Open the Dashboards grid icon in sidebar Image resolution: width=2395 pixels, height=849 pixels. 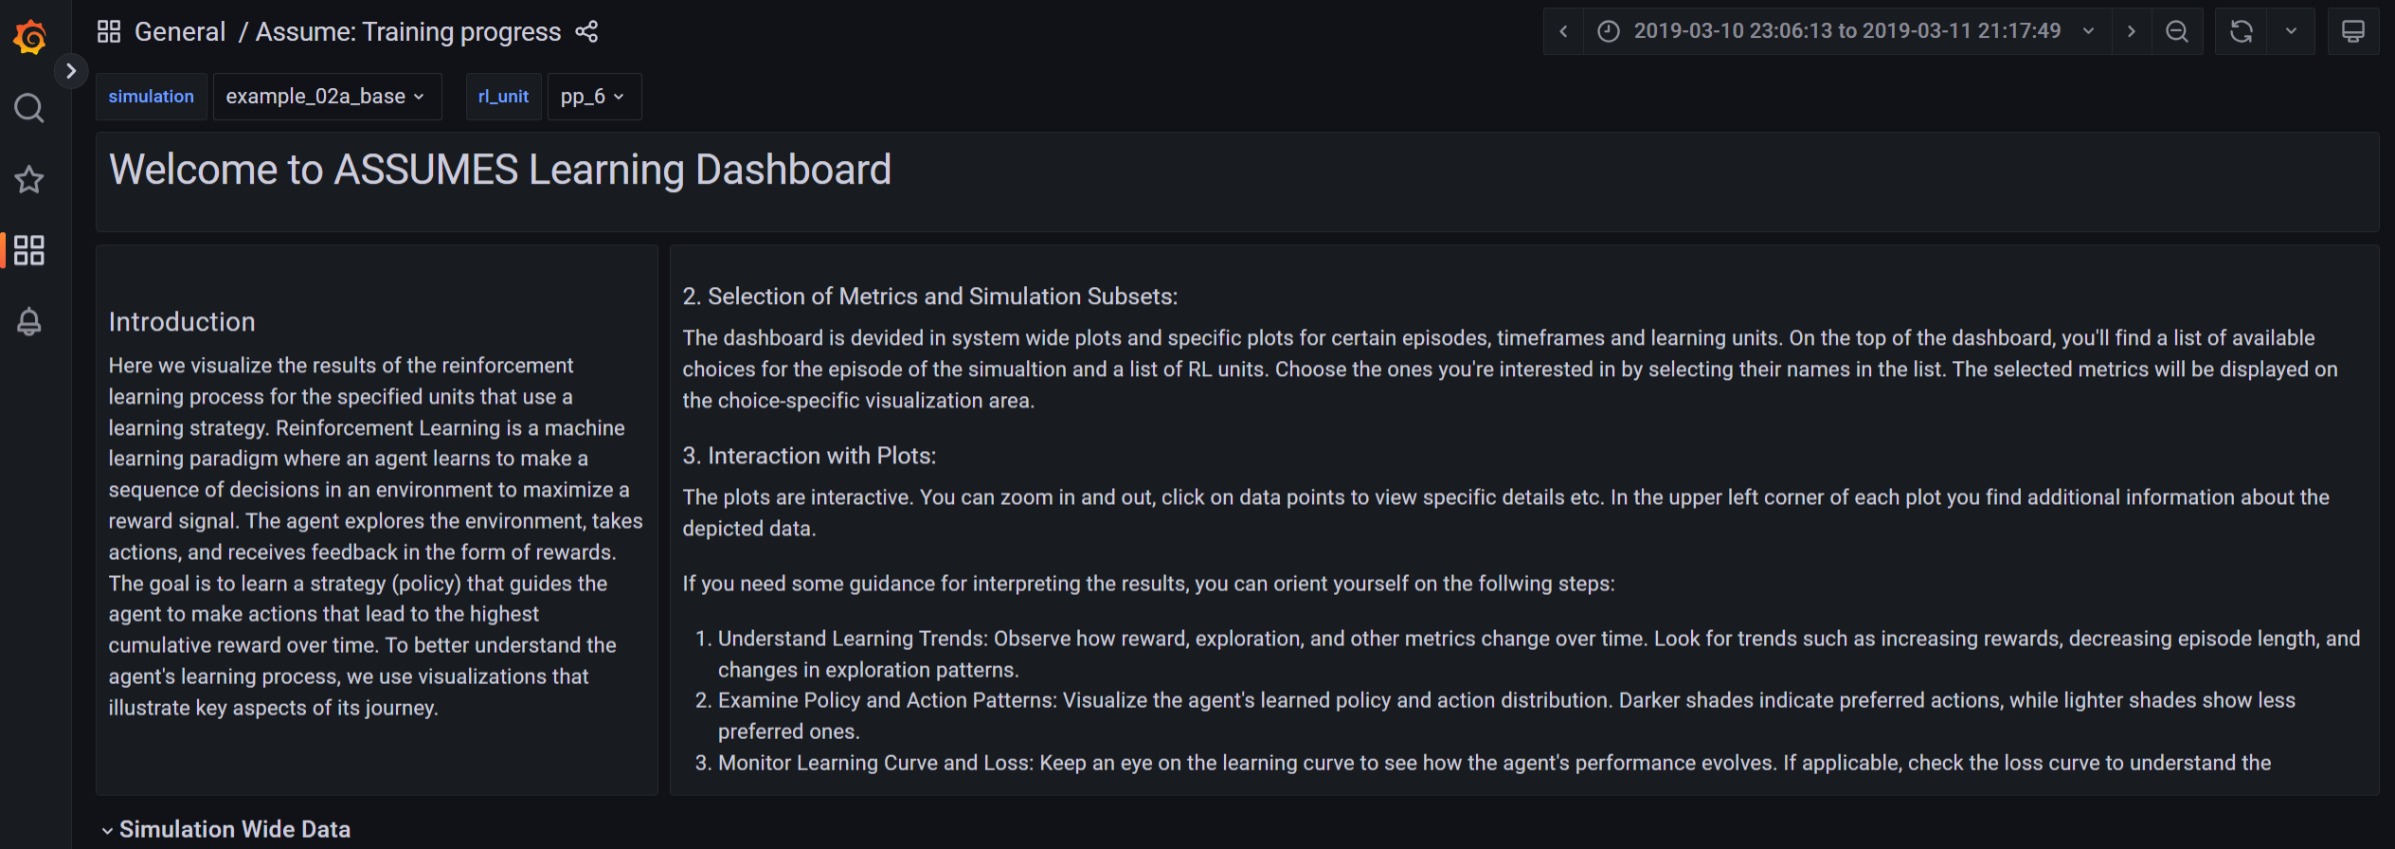click(x=29, y=250)
